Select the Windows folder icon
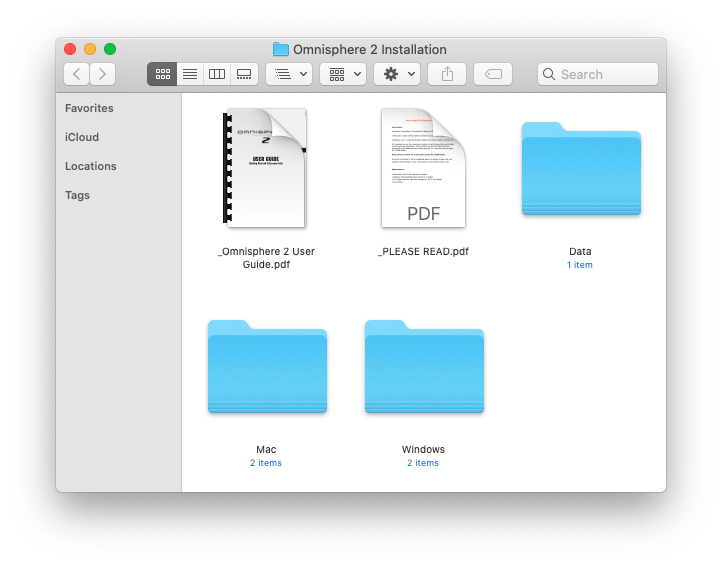 424,367
